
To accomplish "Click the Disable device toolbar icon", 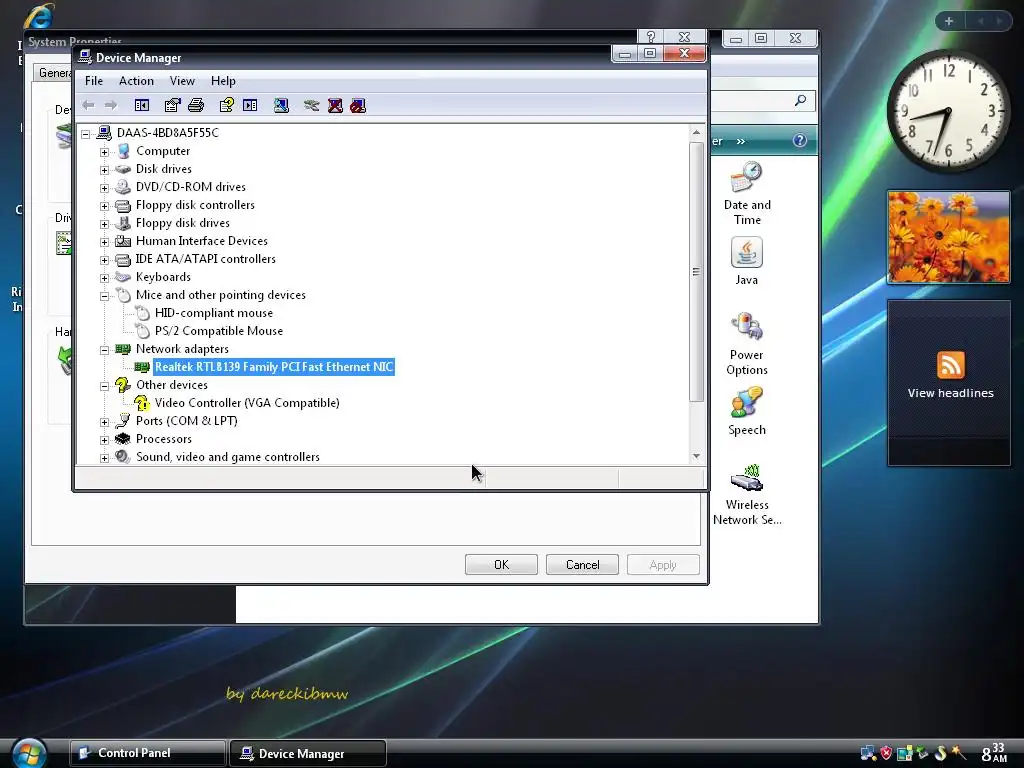I will tap(358, 105).
